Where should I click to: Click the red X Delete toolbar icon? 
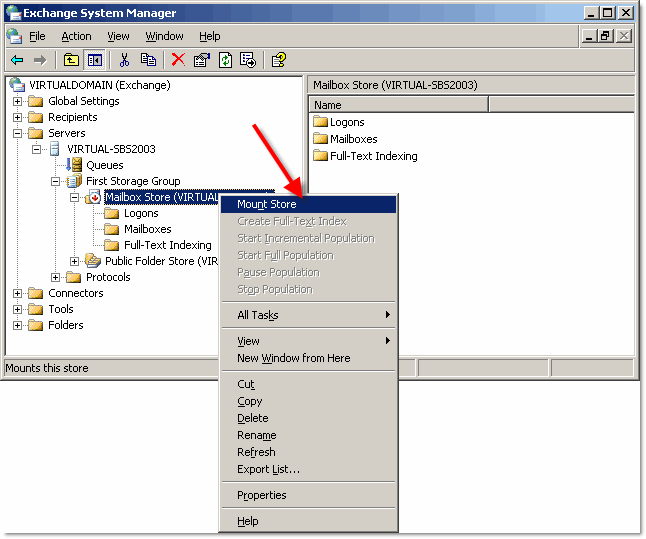pyautogui.click(x=178, y=60)
